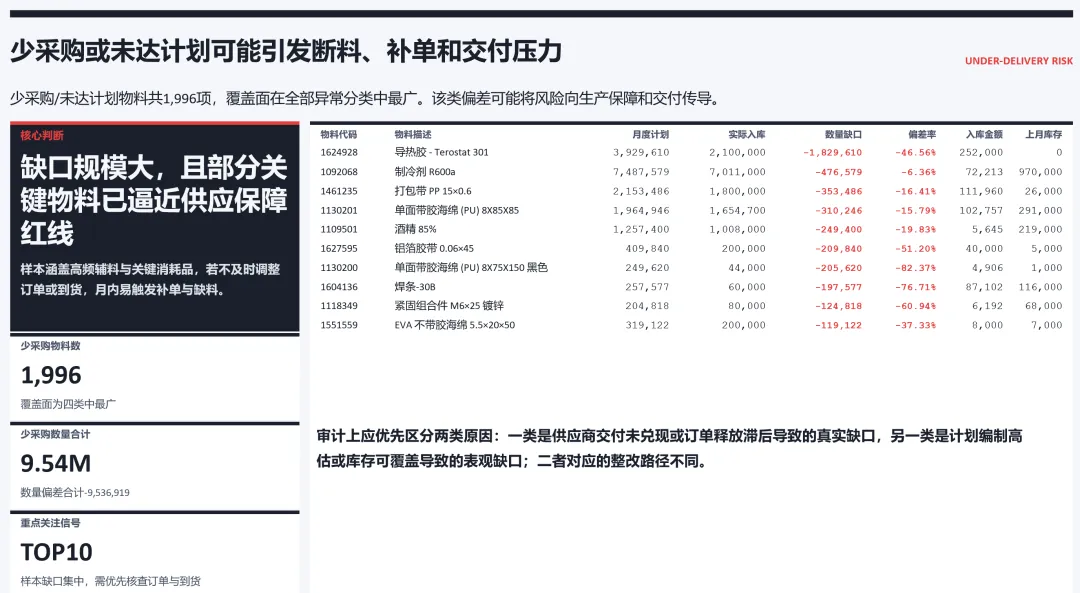
Task: Select material code 1461235
Action: tap(339, 191)
